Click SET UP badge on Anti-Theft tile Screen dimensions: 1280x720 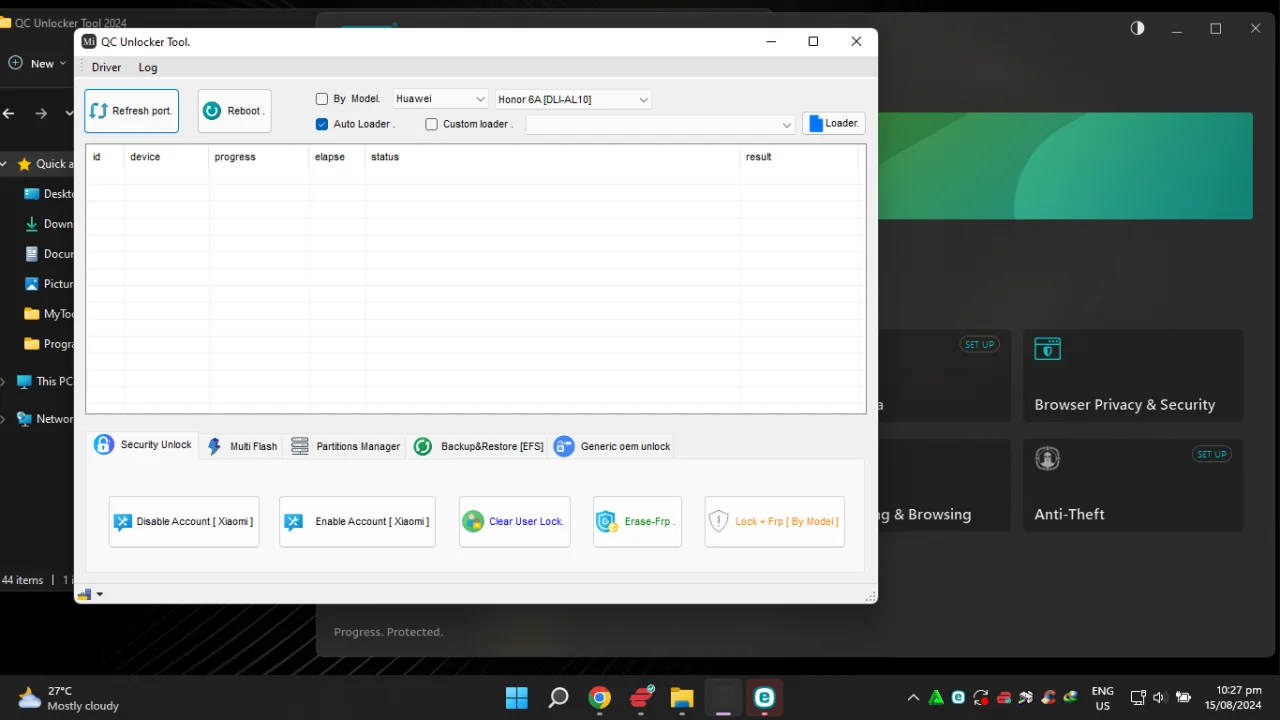(x=1211, y=454)
